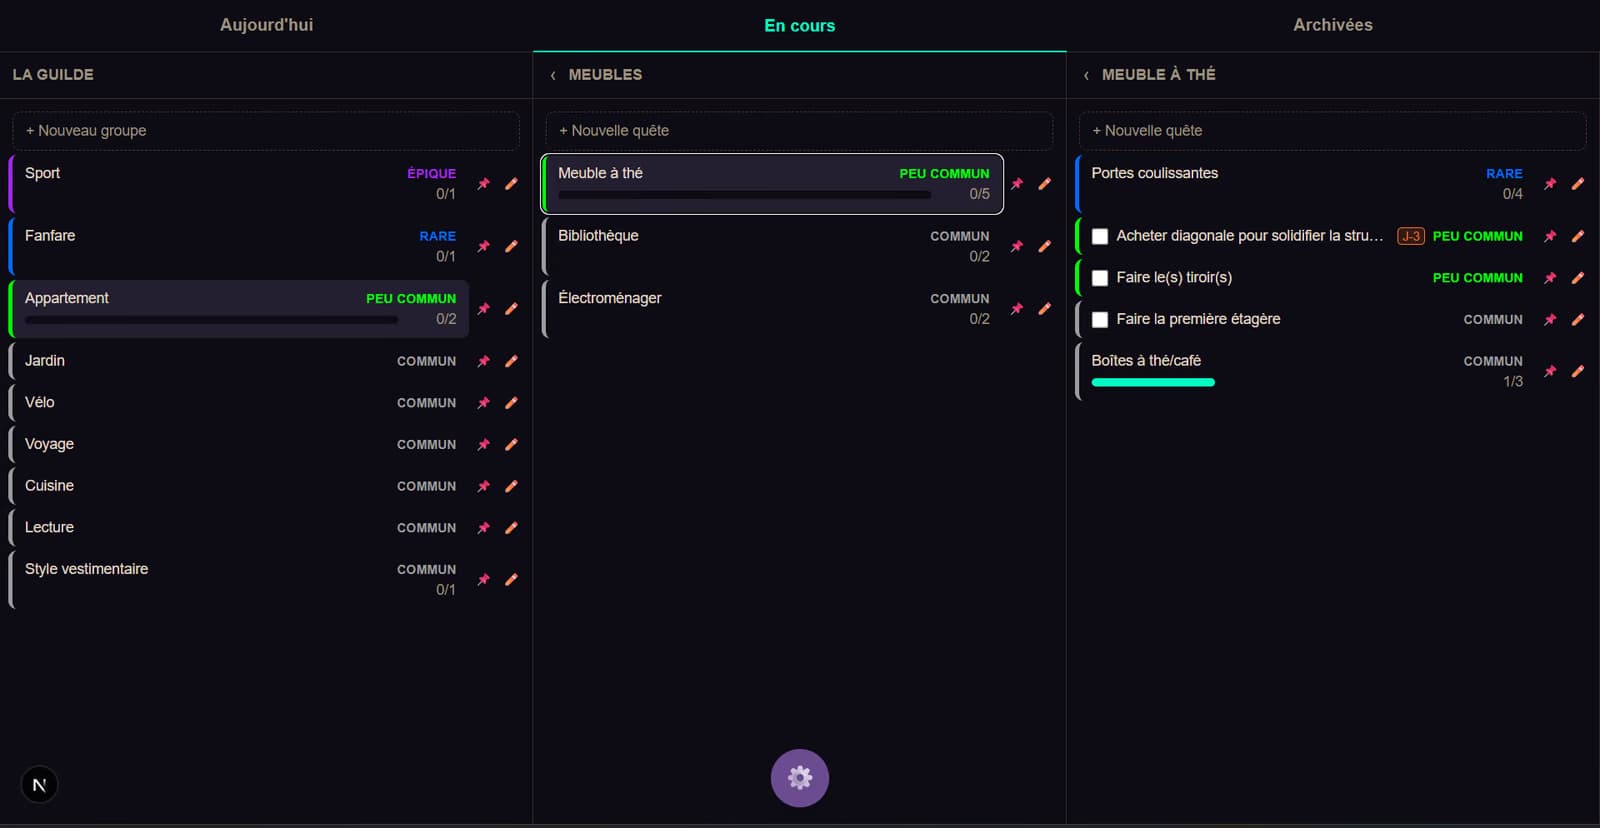Edit the Boîtes à thé/café entry
The height and width of the screenshot is (828, 1600).
tap(1577, 371)
